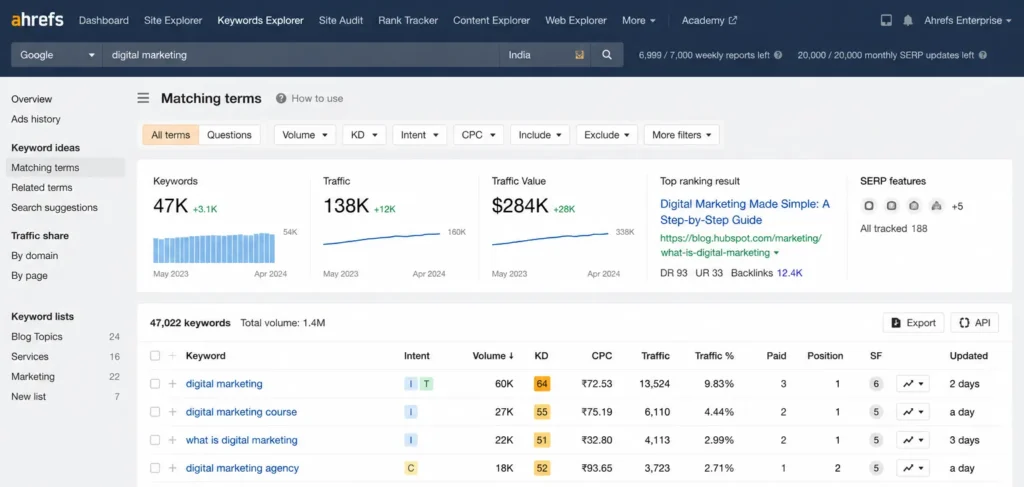The width and height of the screenshot is (1024, 487).
Task: Open the Exclude filter dropdown
Action: 607,135
